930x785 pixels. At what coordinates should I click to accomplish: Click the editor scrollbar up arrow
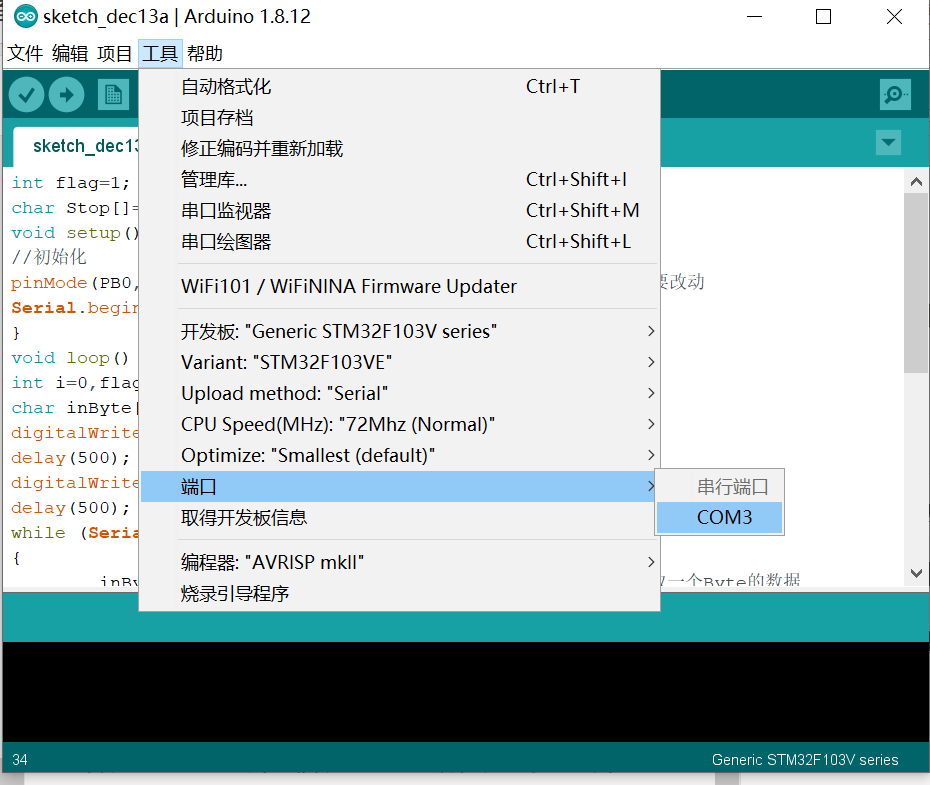coord(916,181)
